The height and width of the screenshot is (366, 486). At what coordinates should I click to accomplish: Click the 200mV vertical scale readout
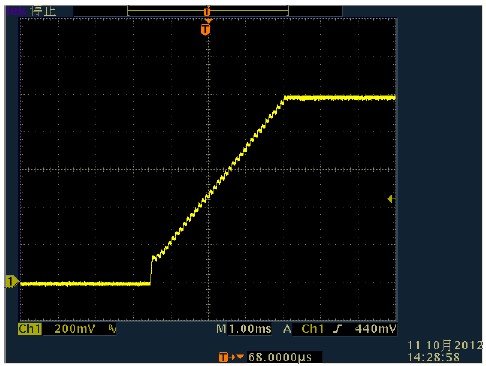tap(74, 329)
